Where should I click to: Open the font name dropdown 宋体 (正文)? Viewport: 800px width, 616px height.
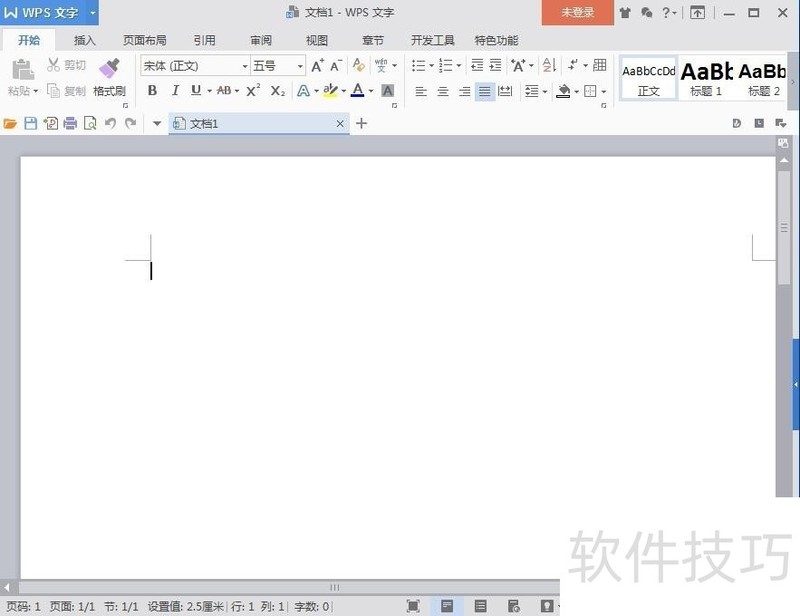[x=194, y=66]
